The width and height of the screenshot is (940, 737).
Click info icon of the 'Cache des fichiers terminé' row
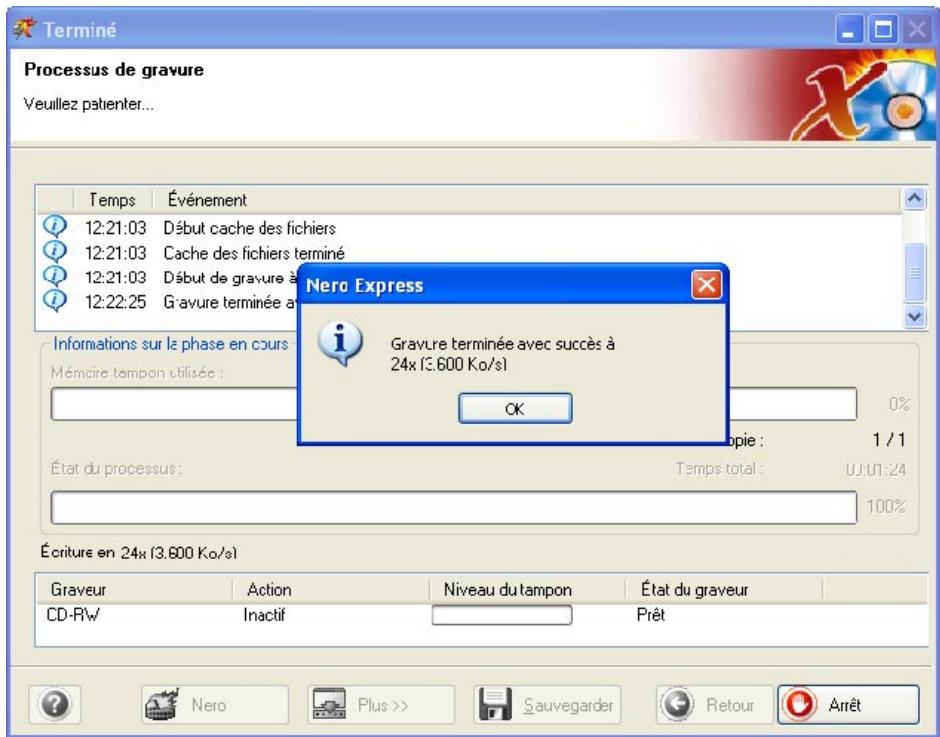pyautogui.click(x=55, y=252)
